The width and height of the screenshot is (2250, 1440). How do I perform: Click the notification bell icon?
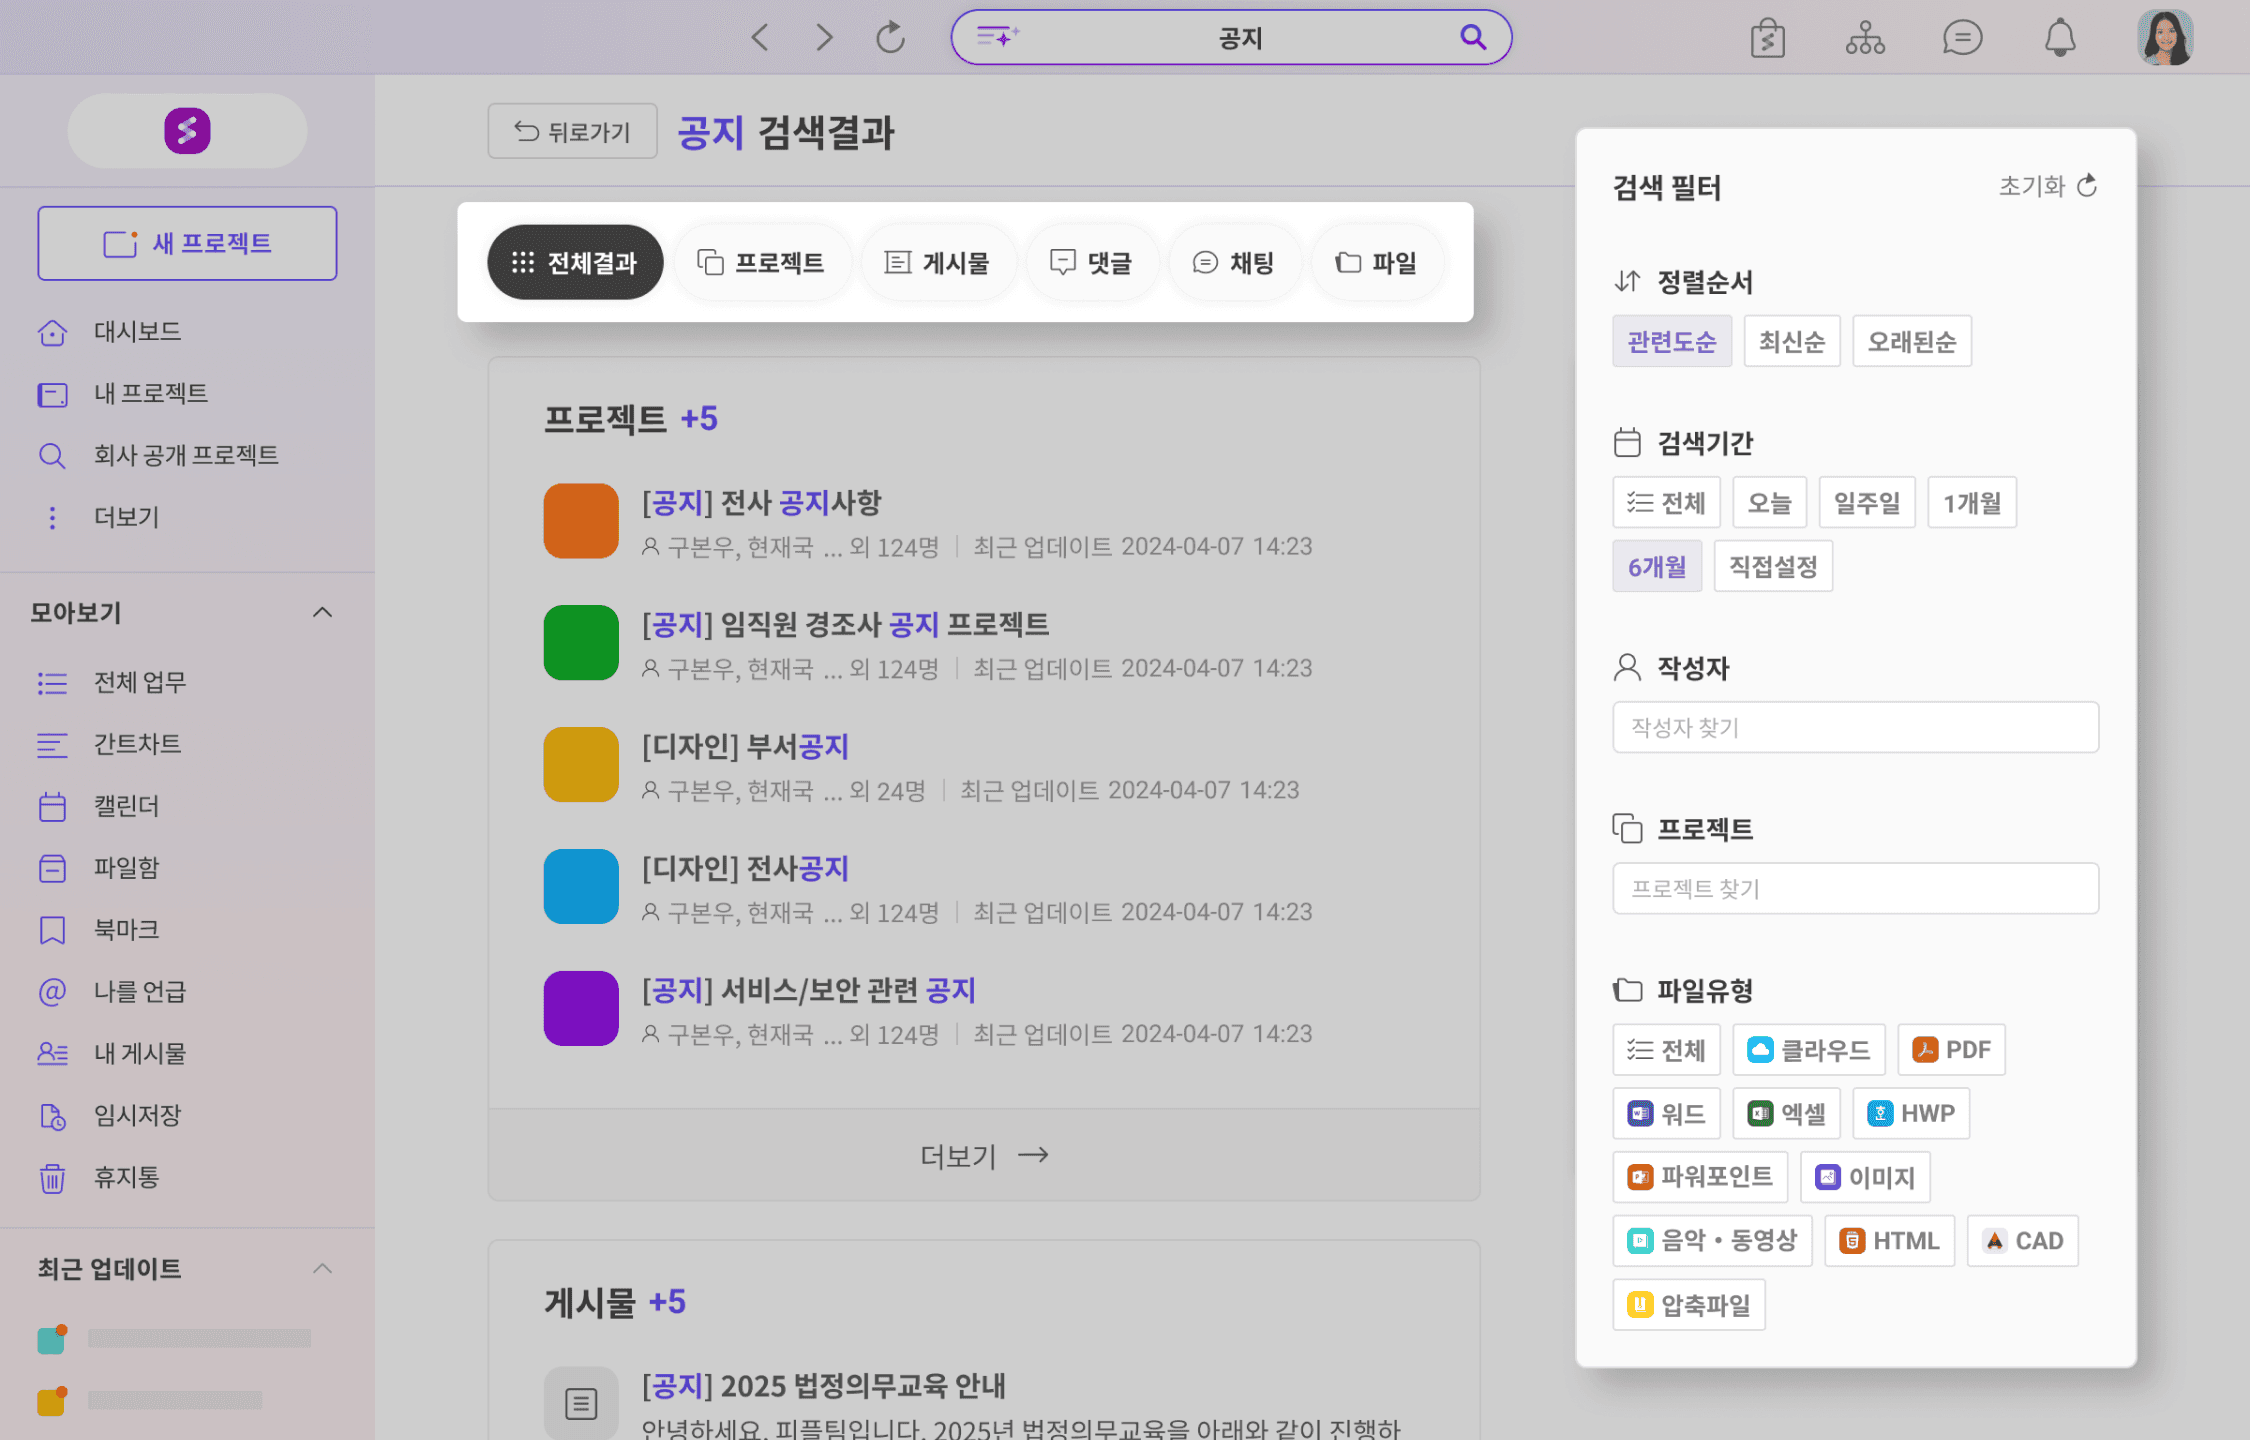pos(2059,38)
